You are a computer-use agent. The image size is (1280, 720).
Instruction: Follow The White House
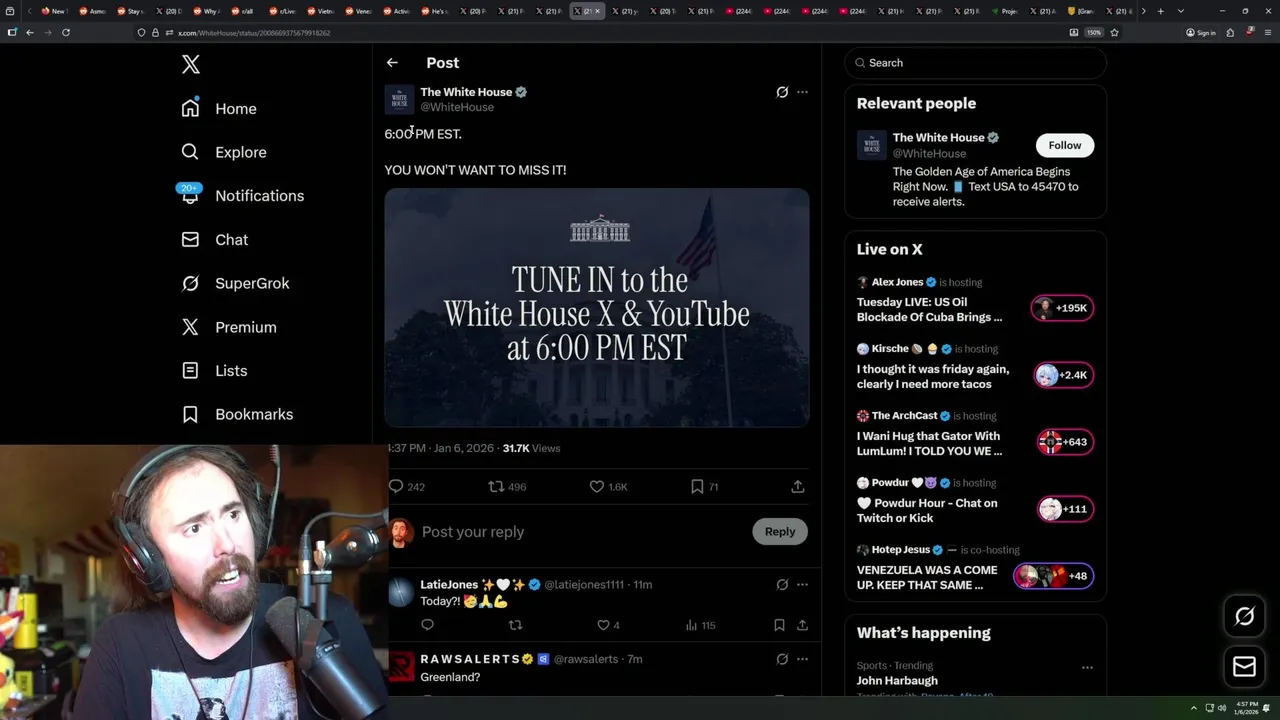pos(1065,145)
